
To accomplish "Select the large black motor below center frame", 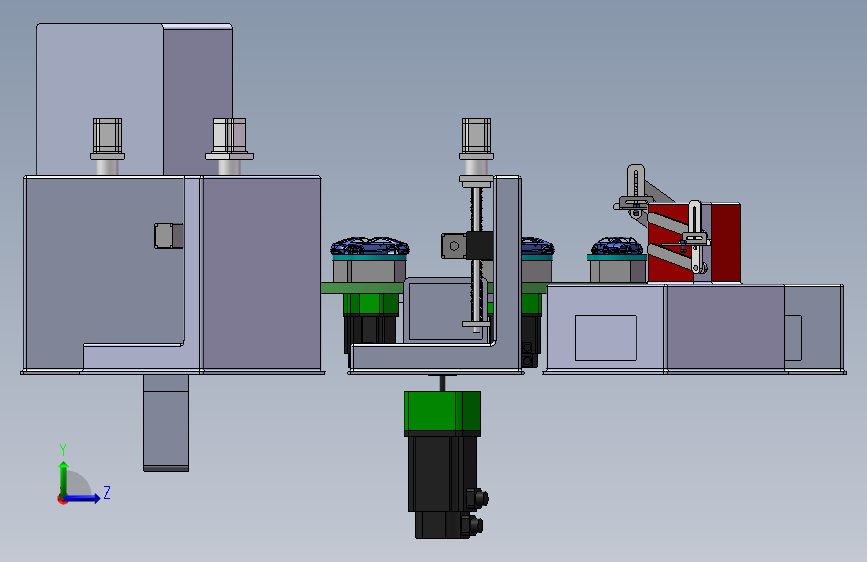I will 443,487.
